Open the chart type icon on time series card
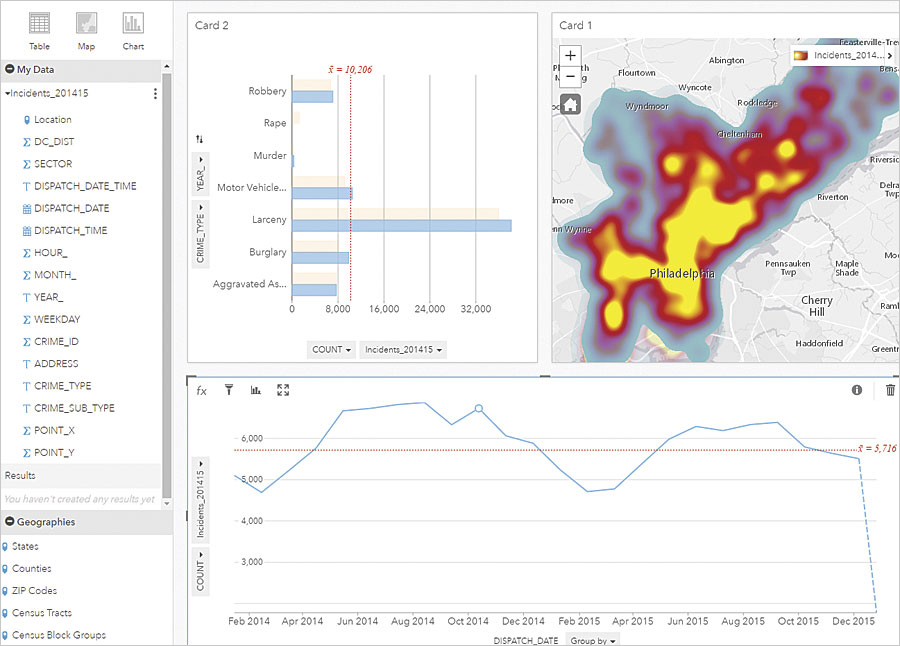900x646 pixels. pos(255,391)
